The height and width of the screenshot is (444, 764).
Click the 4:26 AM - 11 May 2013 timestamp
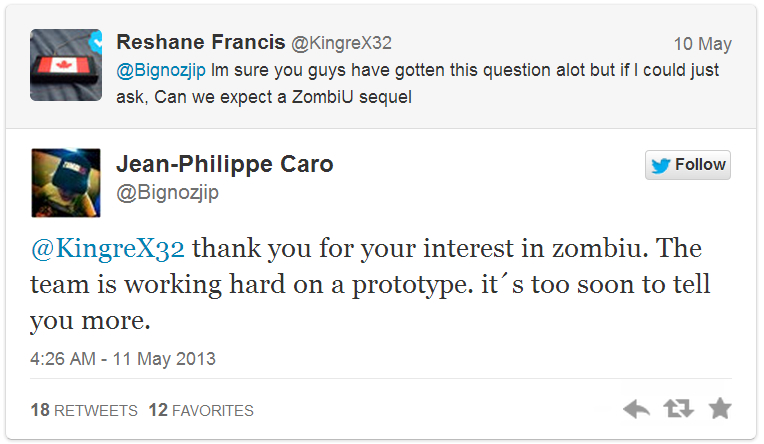(123, 358)
